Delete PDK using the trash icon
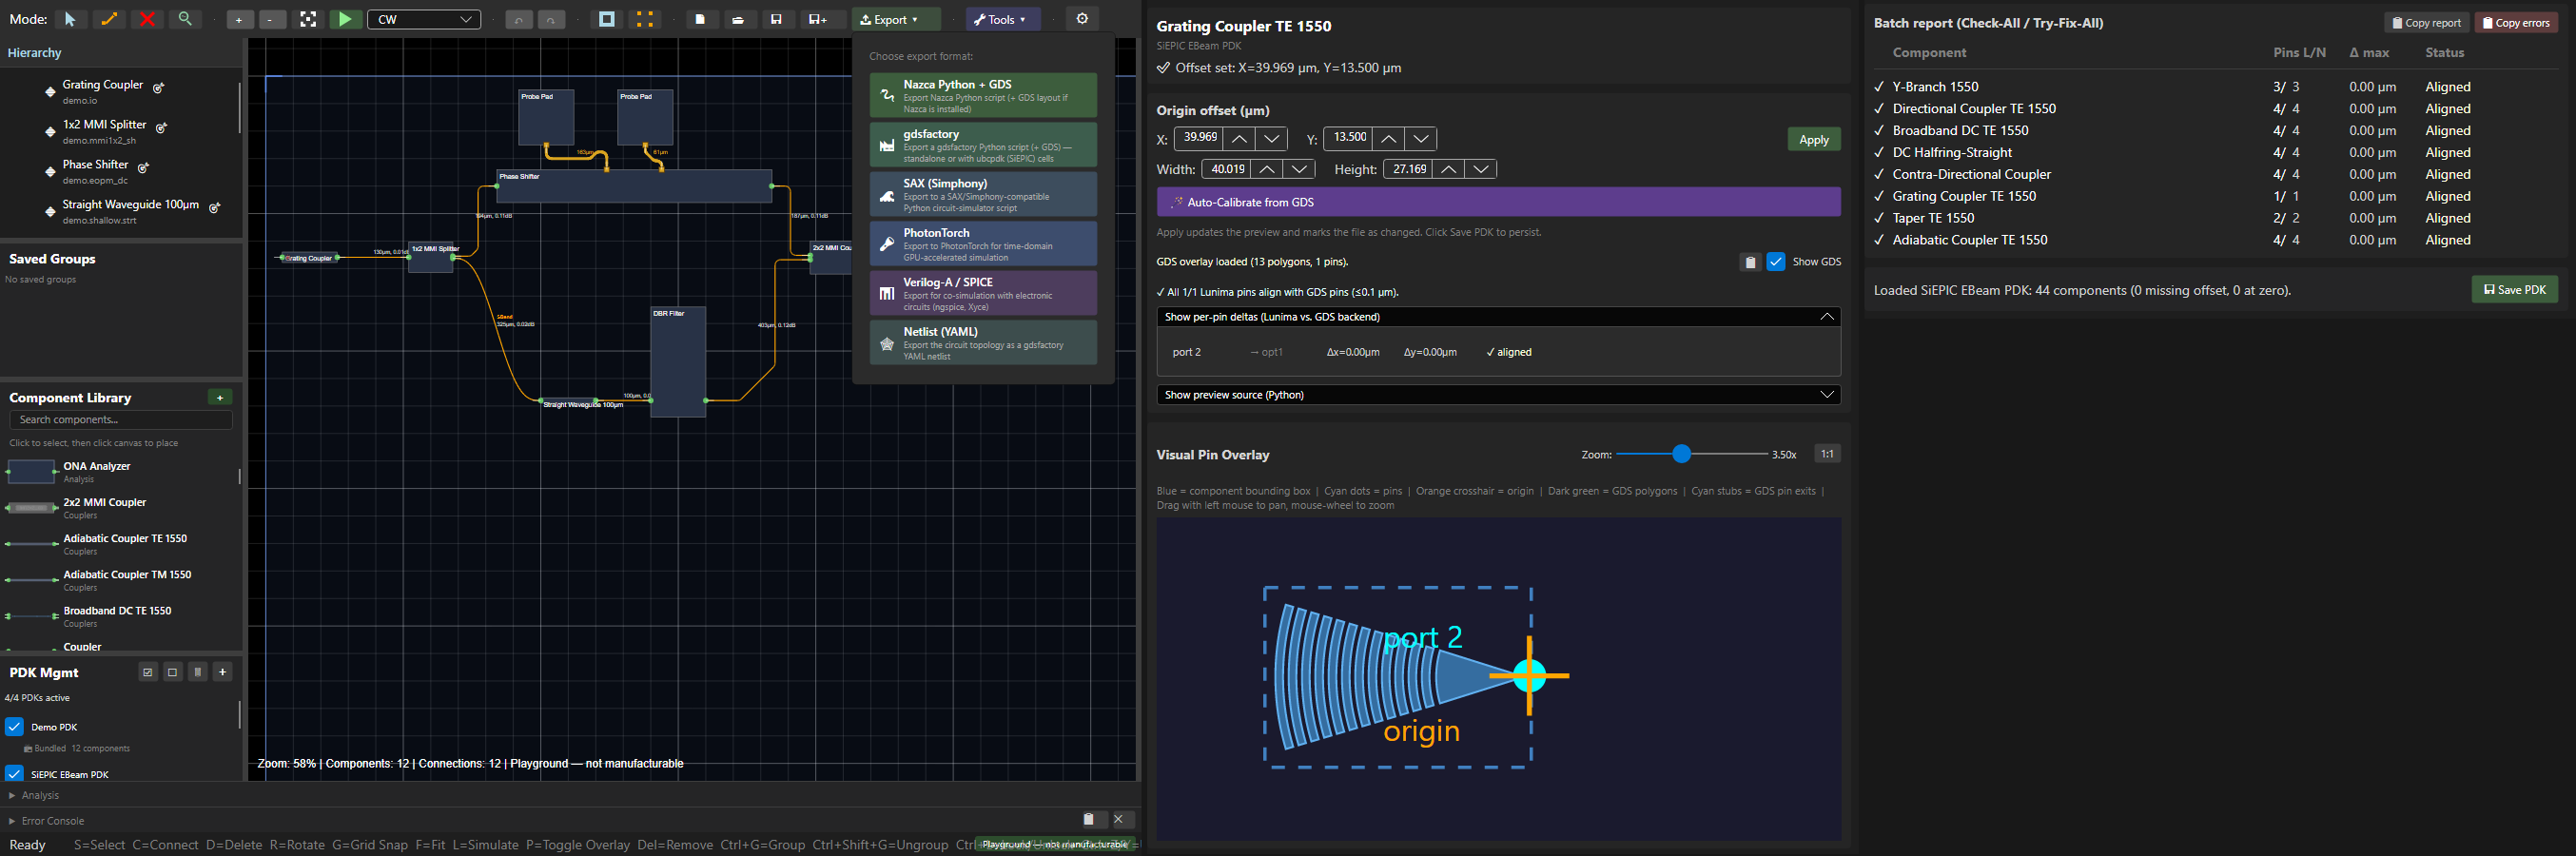This screenshot has width=2576, height=856. [x=198, y=672]
